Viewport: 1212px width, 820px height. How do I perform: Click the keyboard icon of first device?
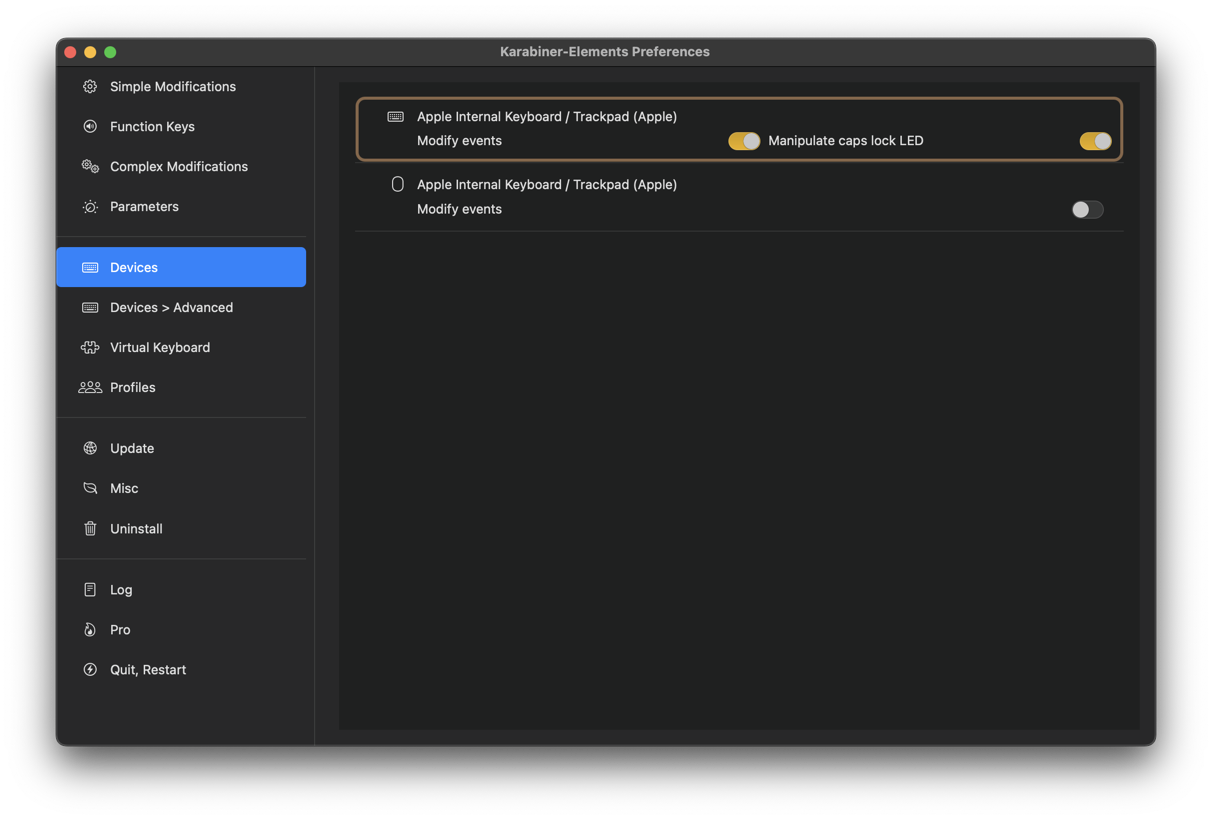pos(396,117)
